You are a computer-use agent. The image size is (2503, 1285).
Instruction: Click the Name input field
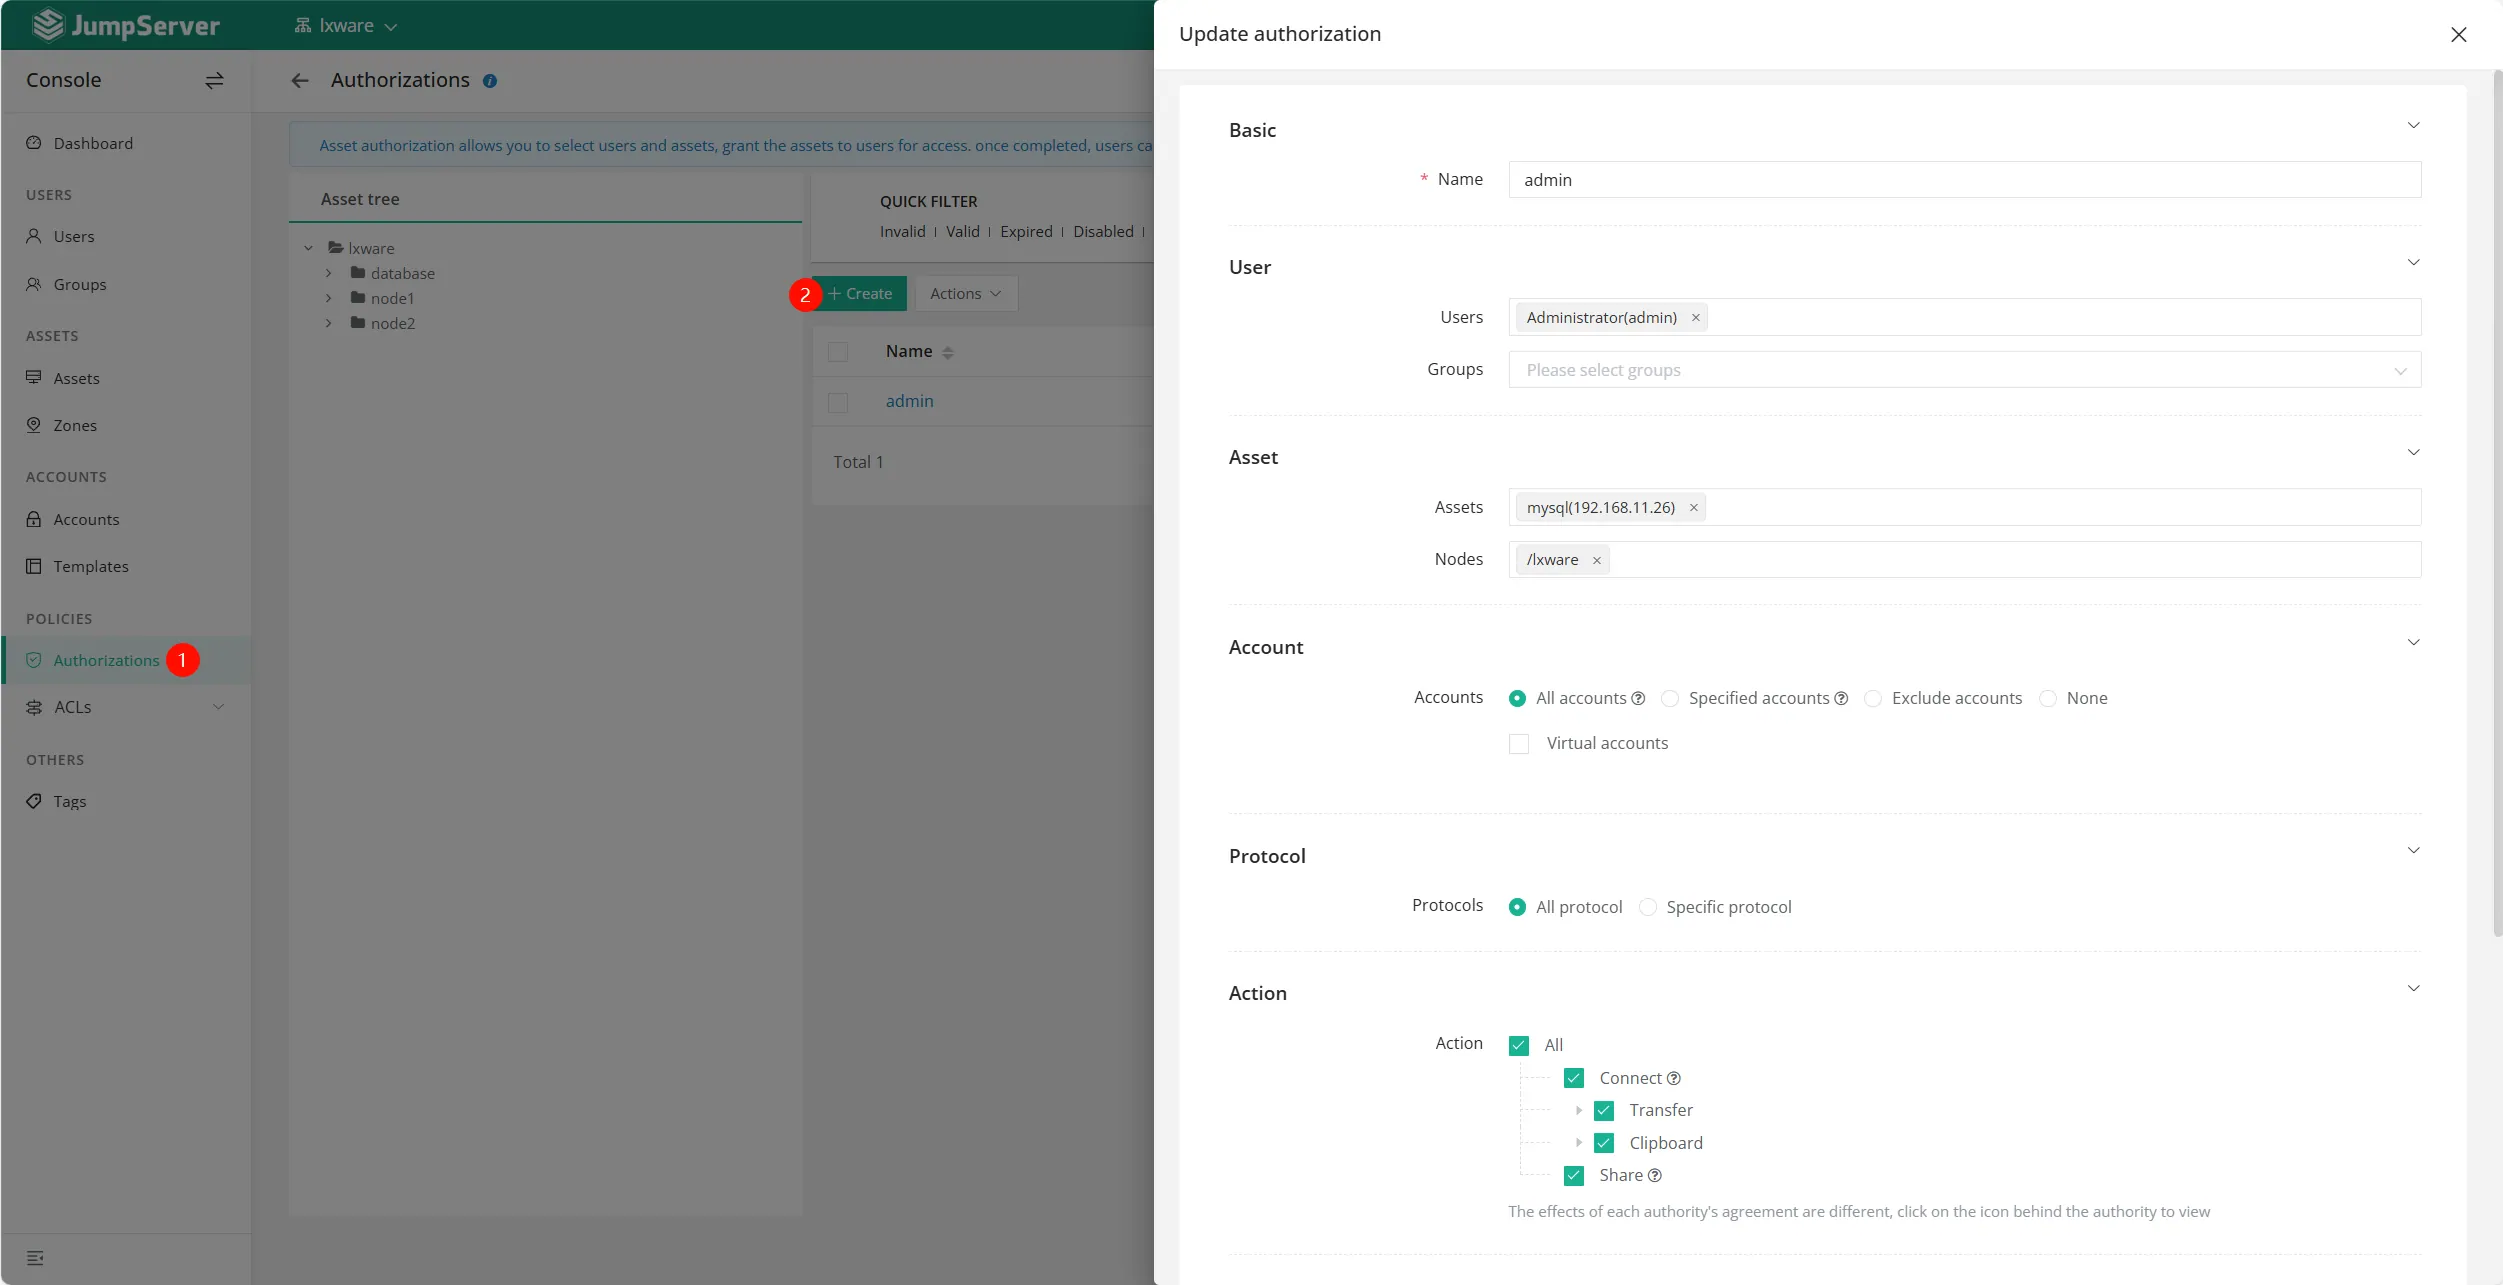[1964, 180]
